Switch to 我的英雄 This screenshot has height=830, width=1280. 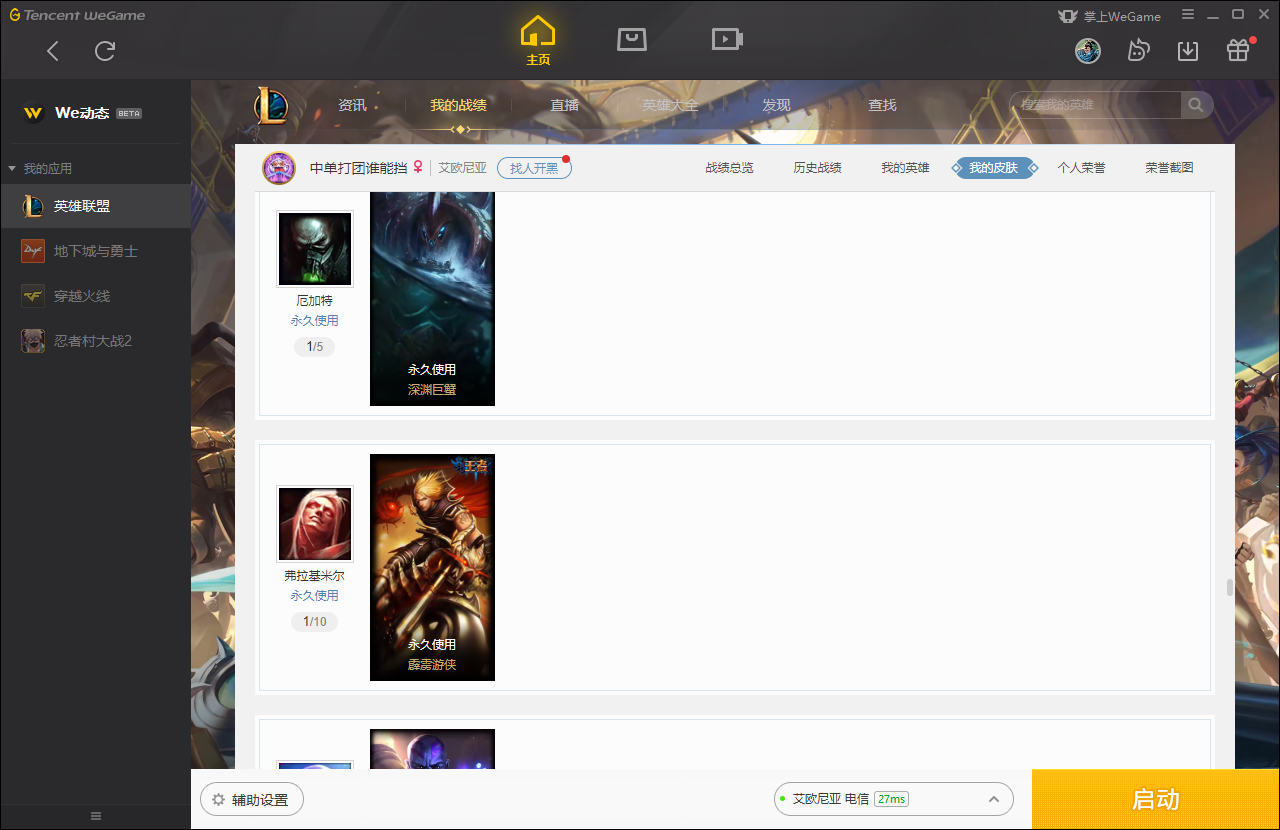(x=905, y=168)
